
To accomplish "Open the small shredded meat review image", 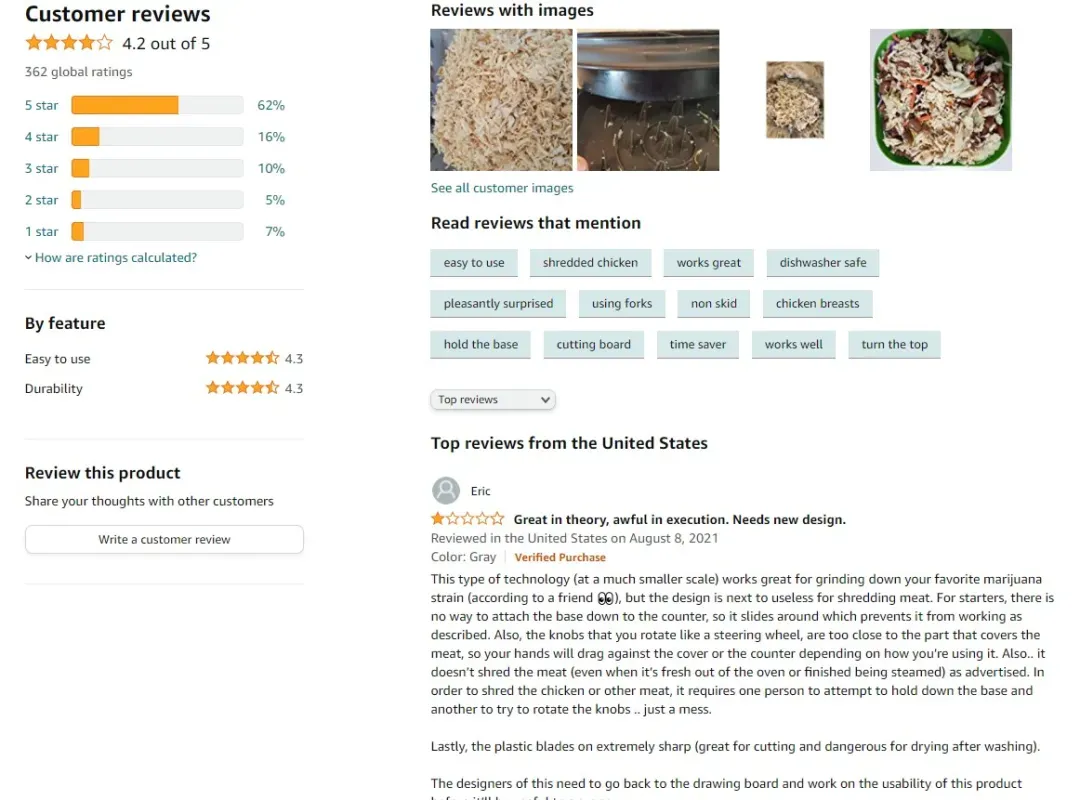I will (795, 100).
